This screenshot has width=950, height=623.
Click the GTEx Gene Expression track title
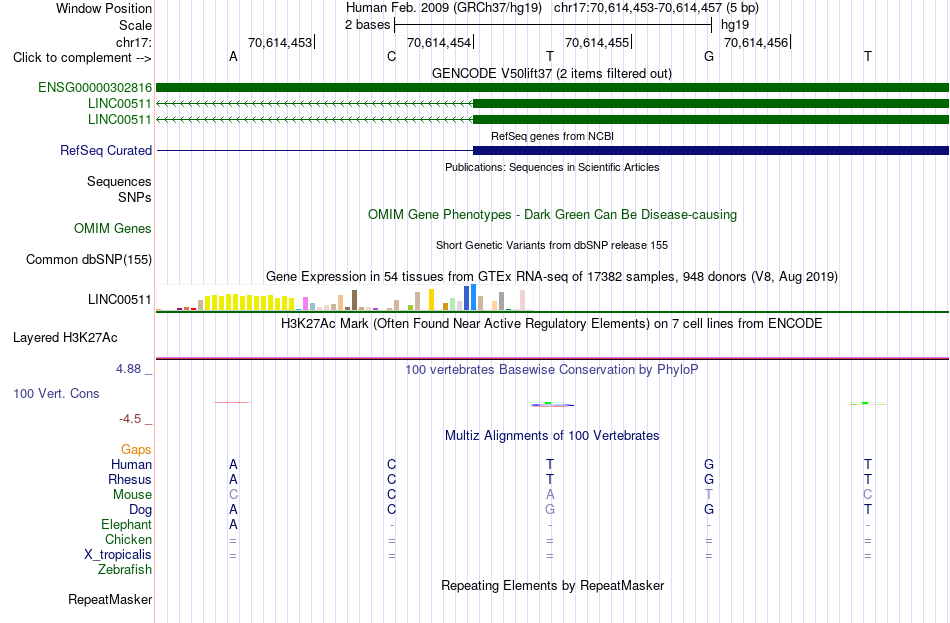tap(552, 276)
